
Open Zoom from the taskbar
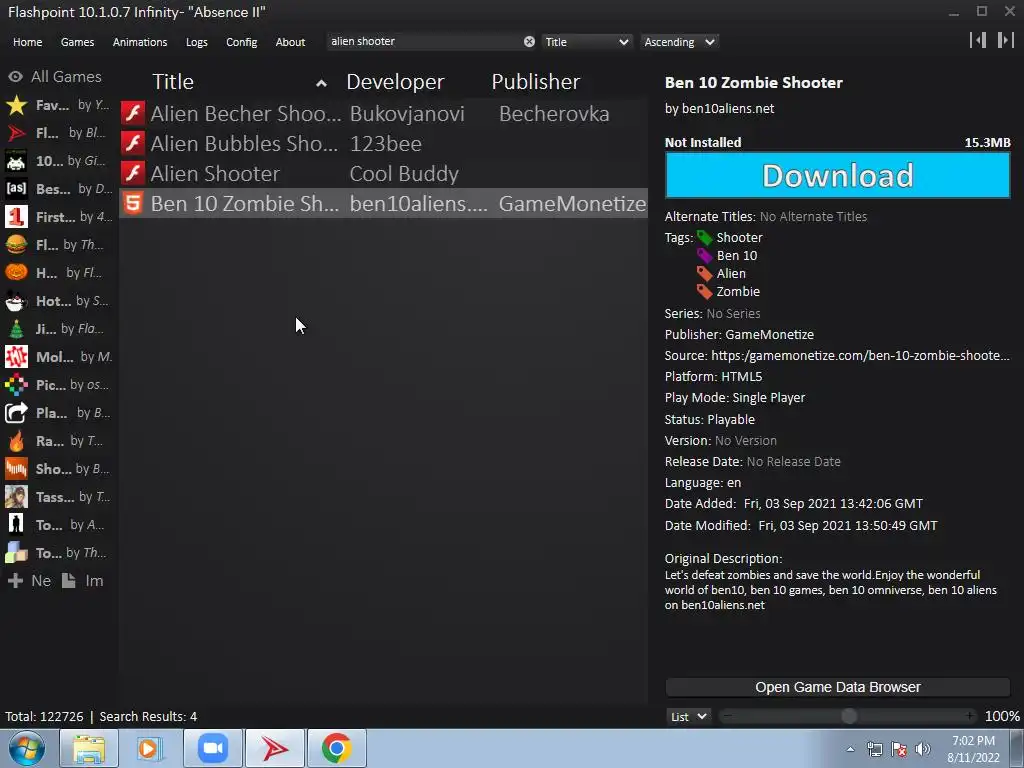point(213,748)
